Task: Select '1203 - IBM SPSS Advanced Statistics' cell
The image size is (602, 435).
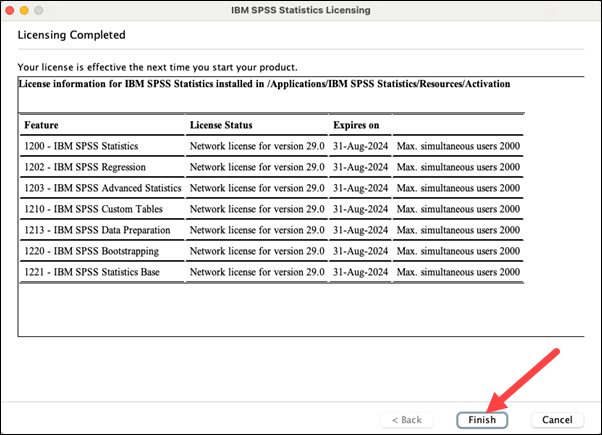Action: pos(103,188)
